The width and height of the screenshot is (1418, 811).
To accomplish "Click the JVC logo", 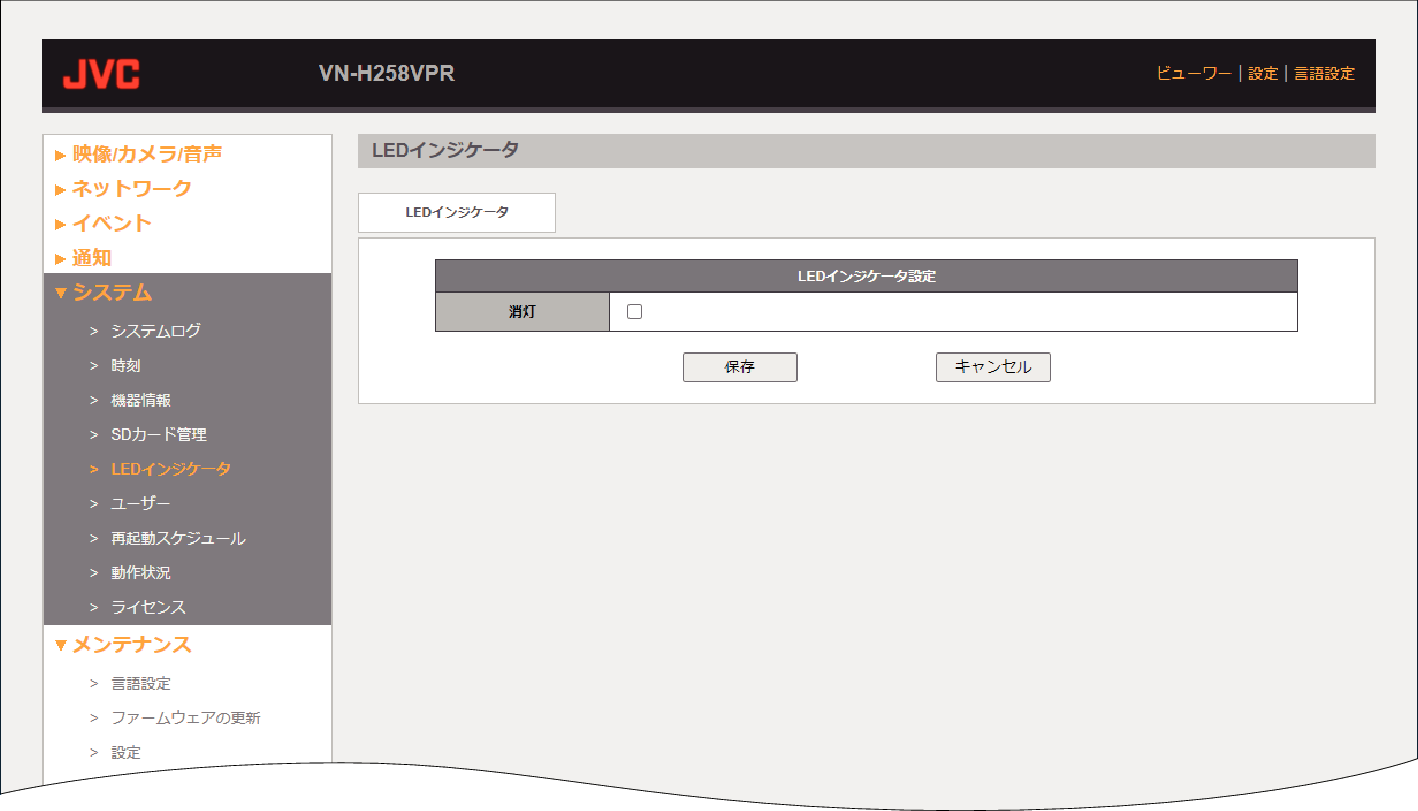I will coord(101,74).
